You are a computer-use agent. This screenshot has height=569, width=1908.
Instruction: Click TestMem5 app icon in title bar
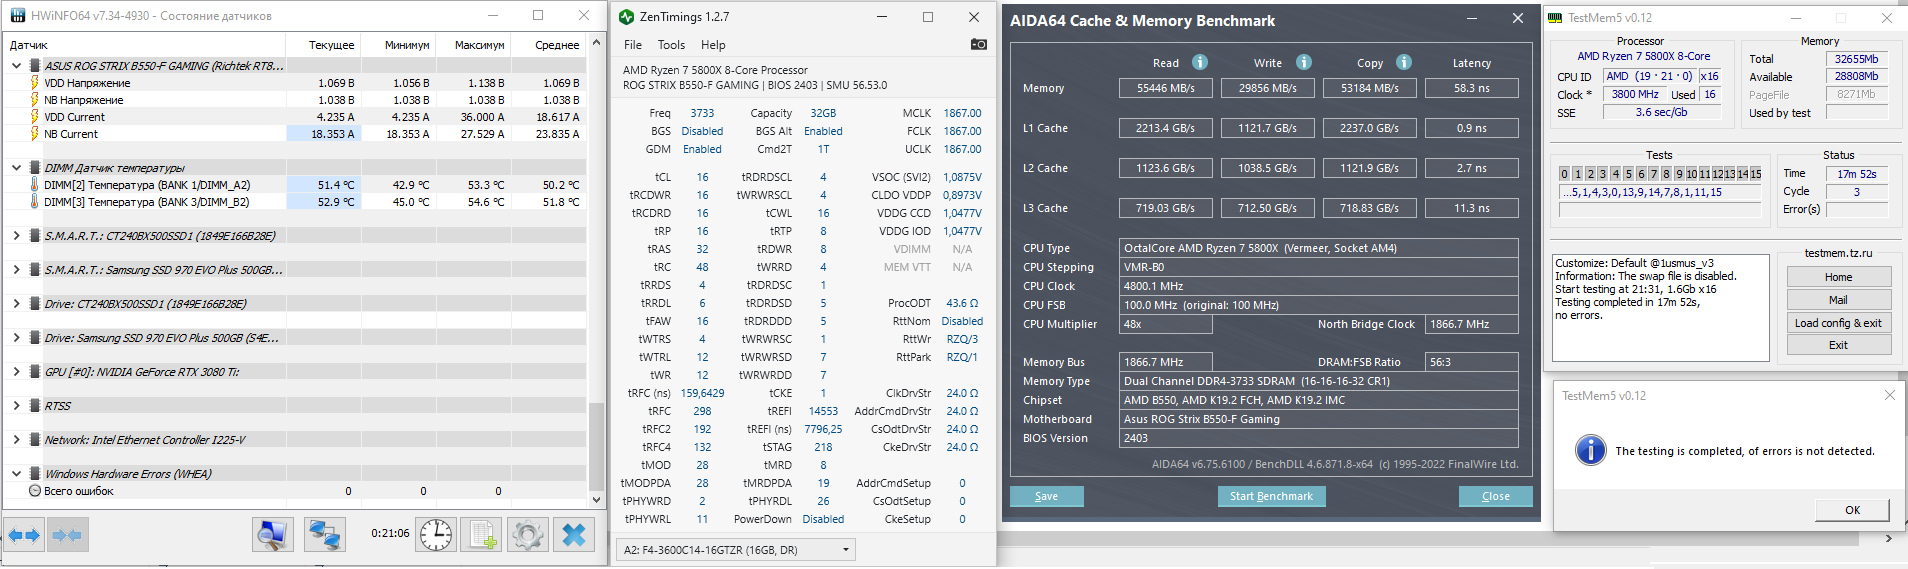pos(1555,18)
